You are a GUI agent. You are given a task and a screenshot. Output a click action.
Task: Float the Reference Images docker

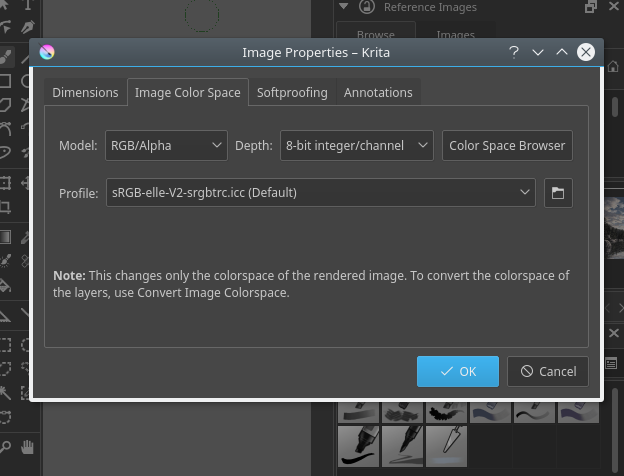point(591,7)
